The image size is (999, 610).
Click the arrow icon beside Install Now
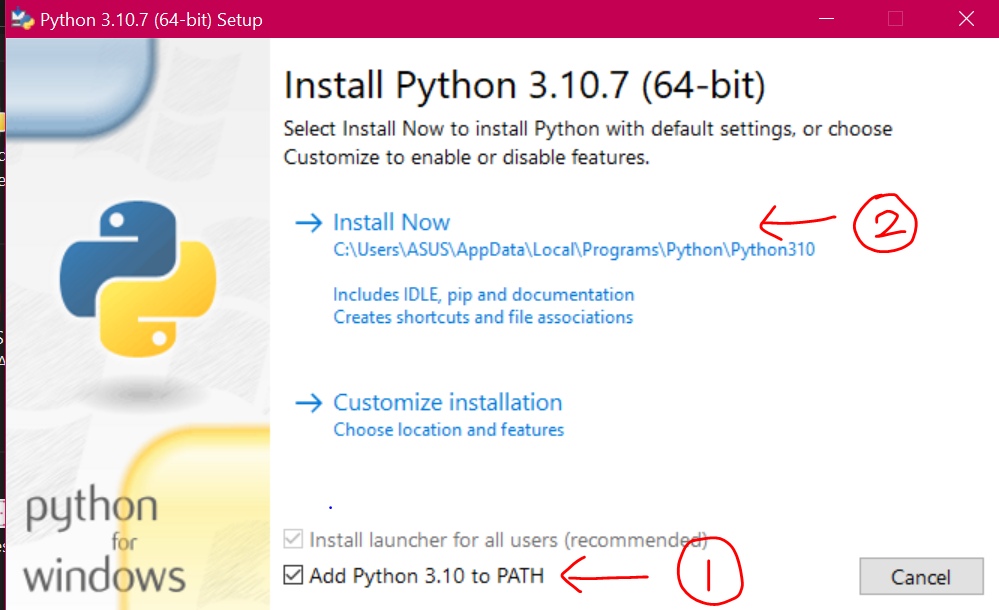(x=309, y=222)
